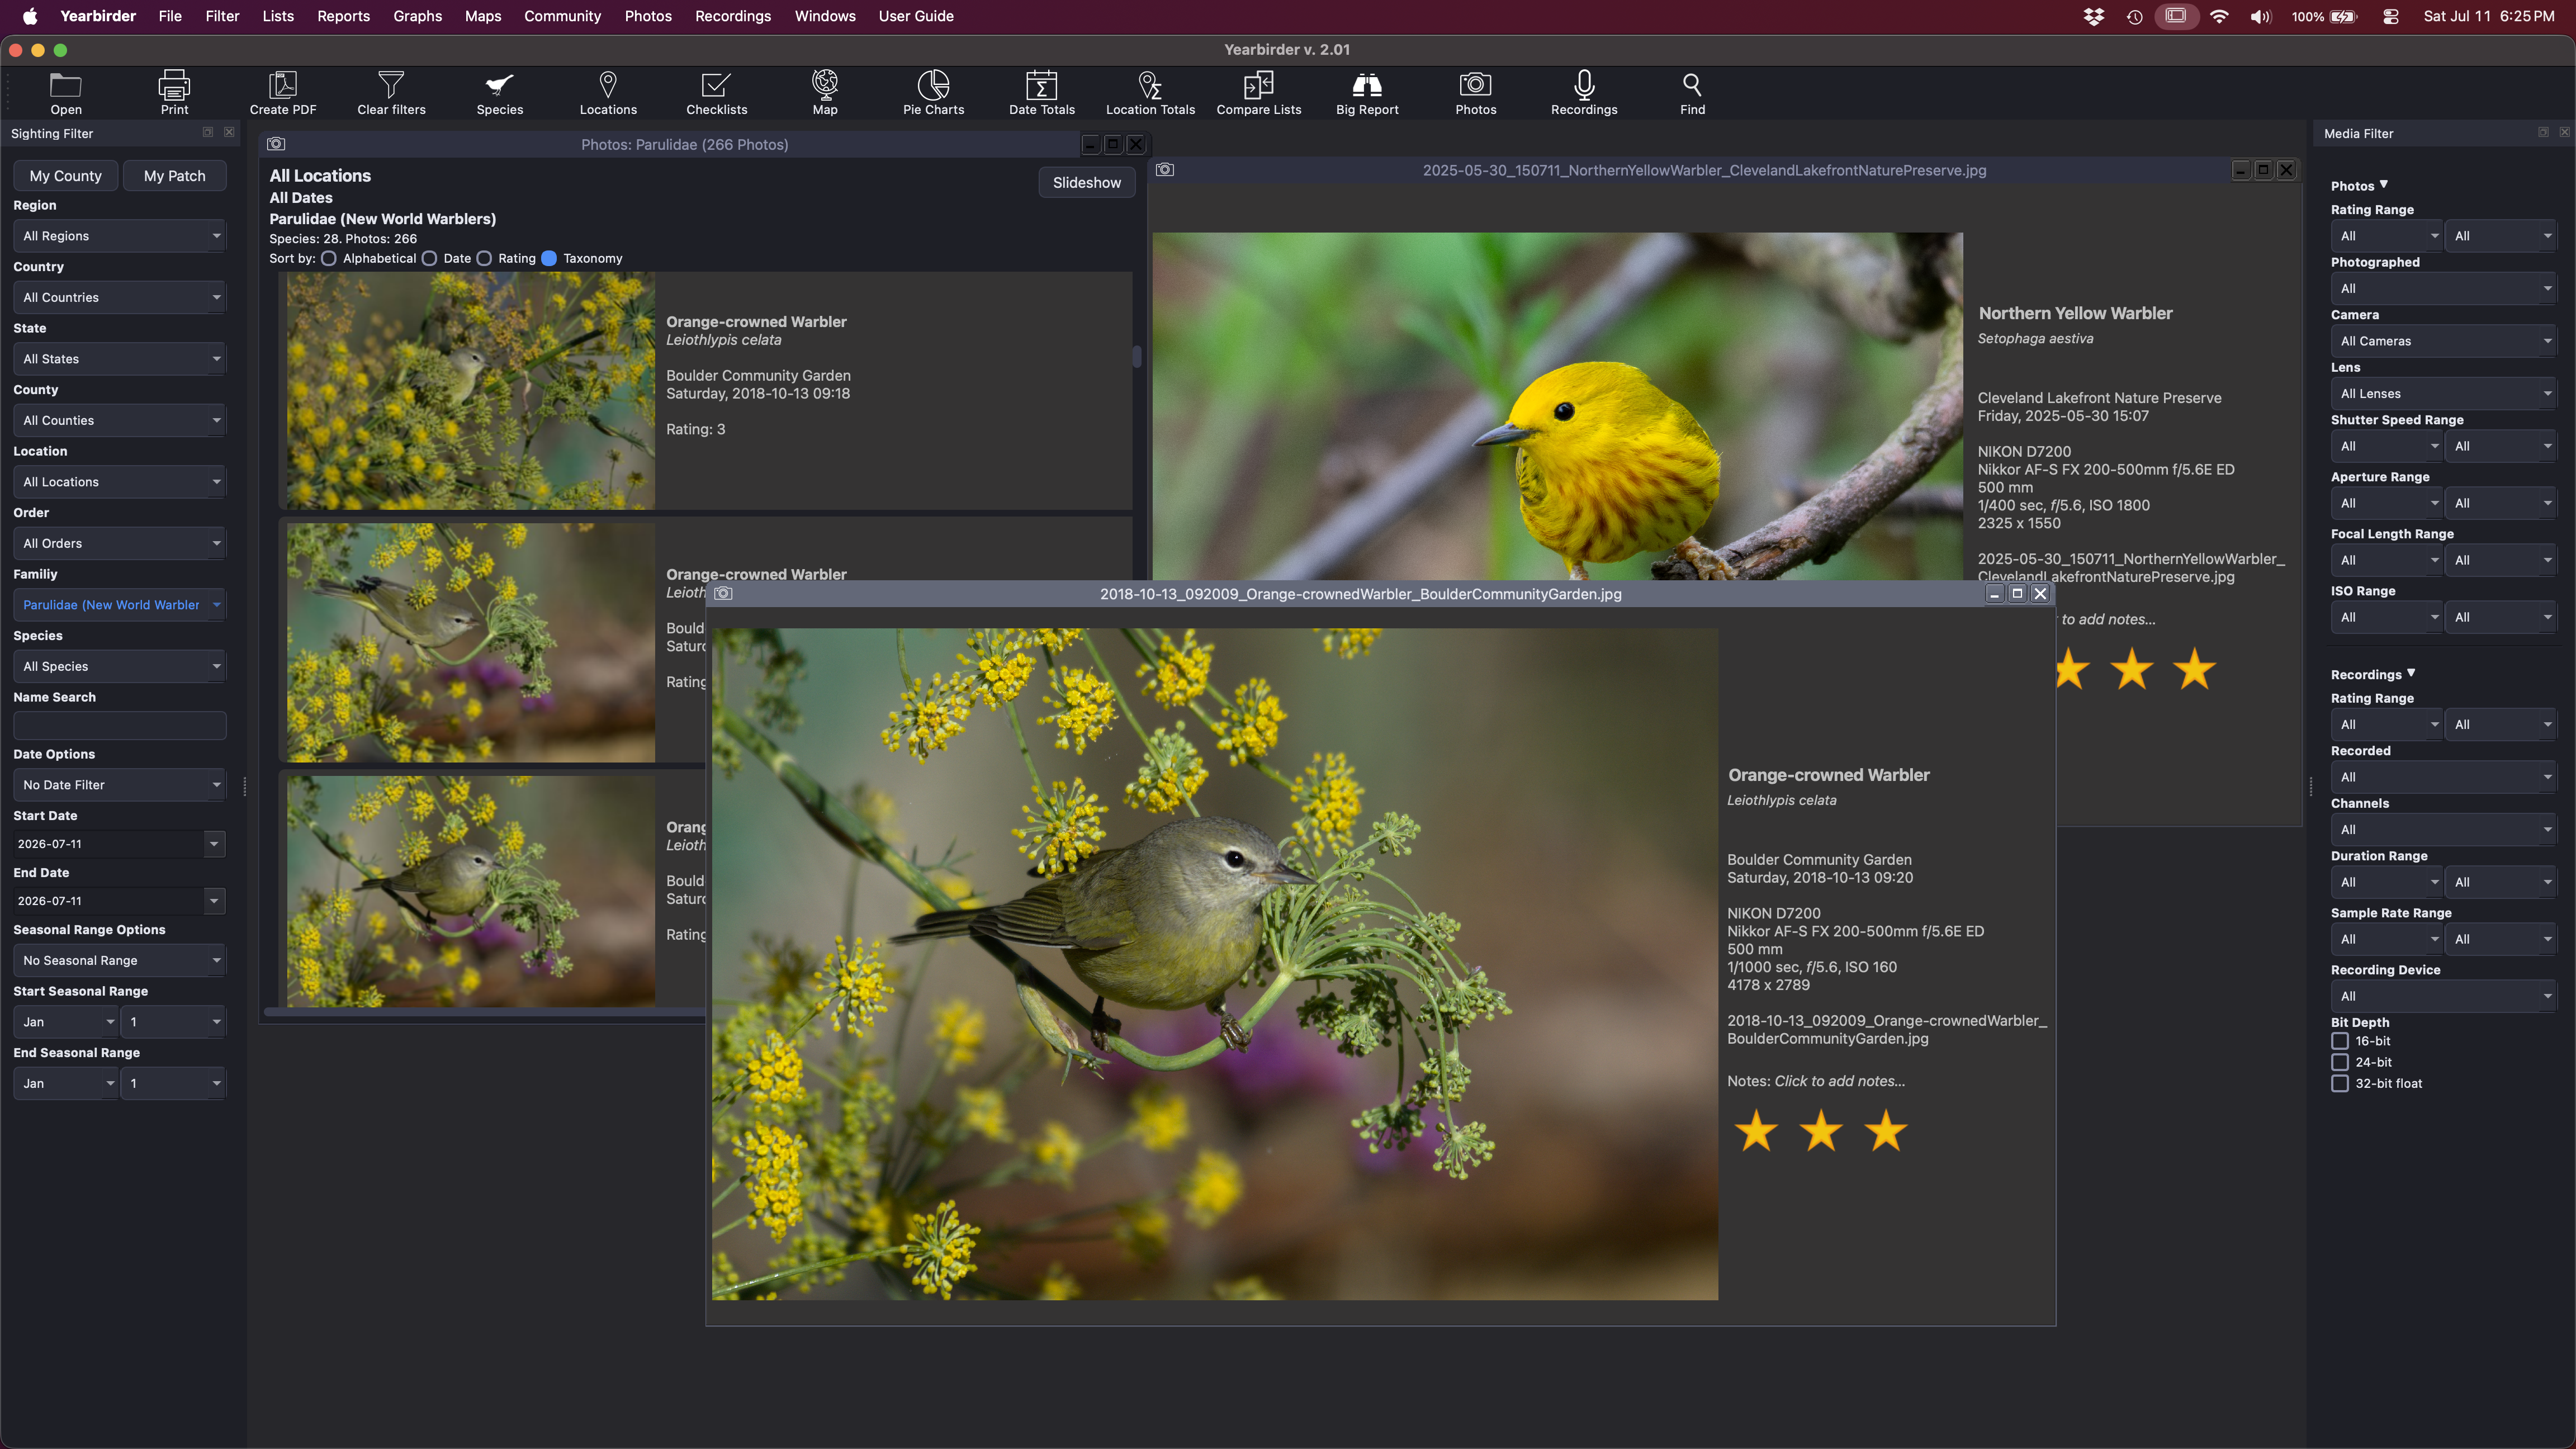Open the Locations pin toolbar icon

tap(608, 85)
